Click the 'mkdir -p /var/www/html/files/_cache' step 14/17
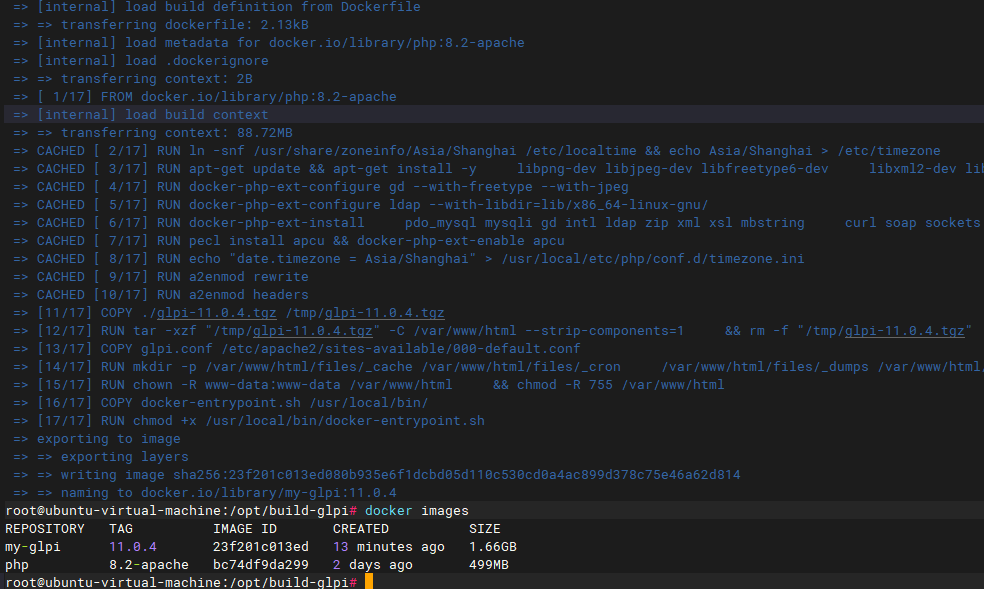This screenshot has width=984, height=589. [x=498, y=367]
